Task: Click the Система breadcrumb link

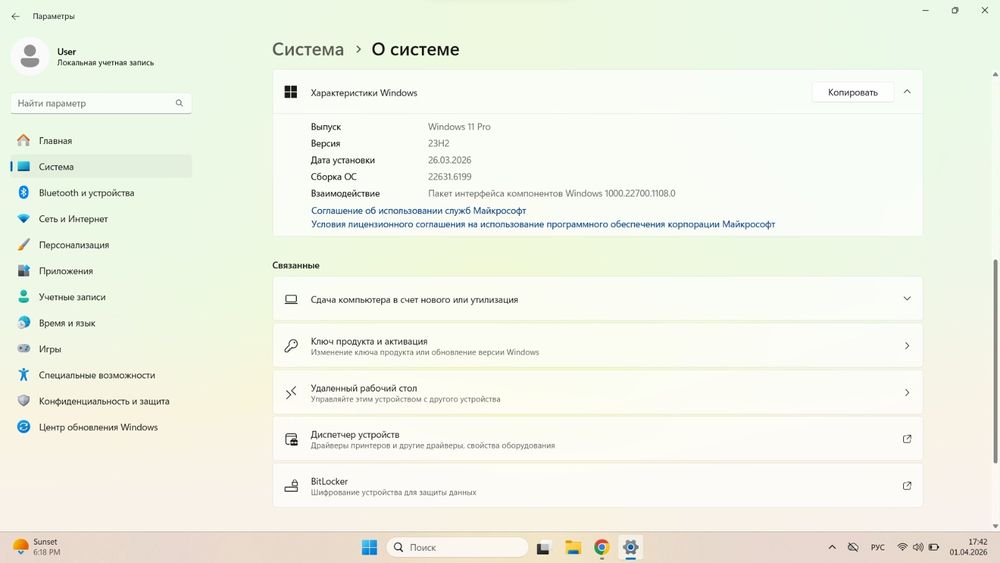Action: (308, 49)
